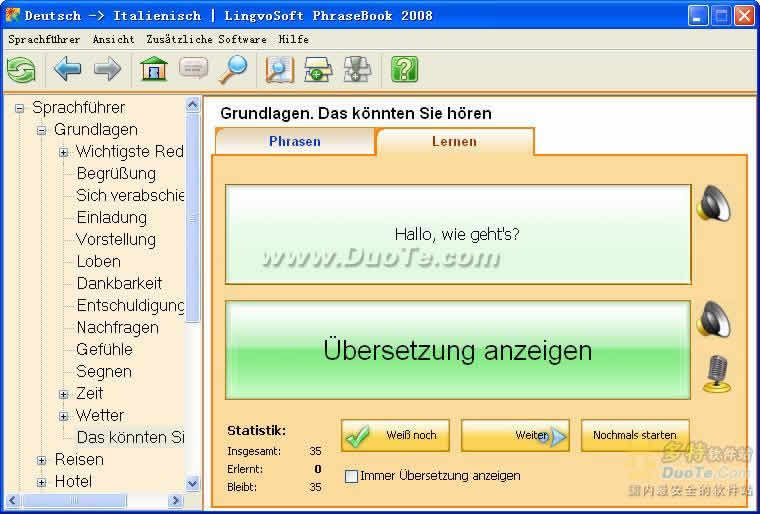Play audio for the translation box

point(713,319)
